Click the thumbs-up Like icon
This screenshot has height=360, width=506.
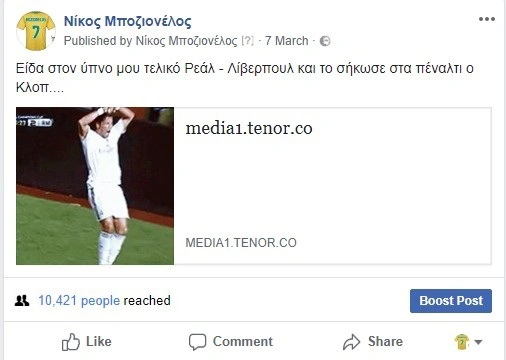pyautogui.click(x=71, y=342)
